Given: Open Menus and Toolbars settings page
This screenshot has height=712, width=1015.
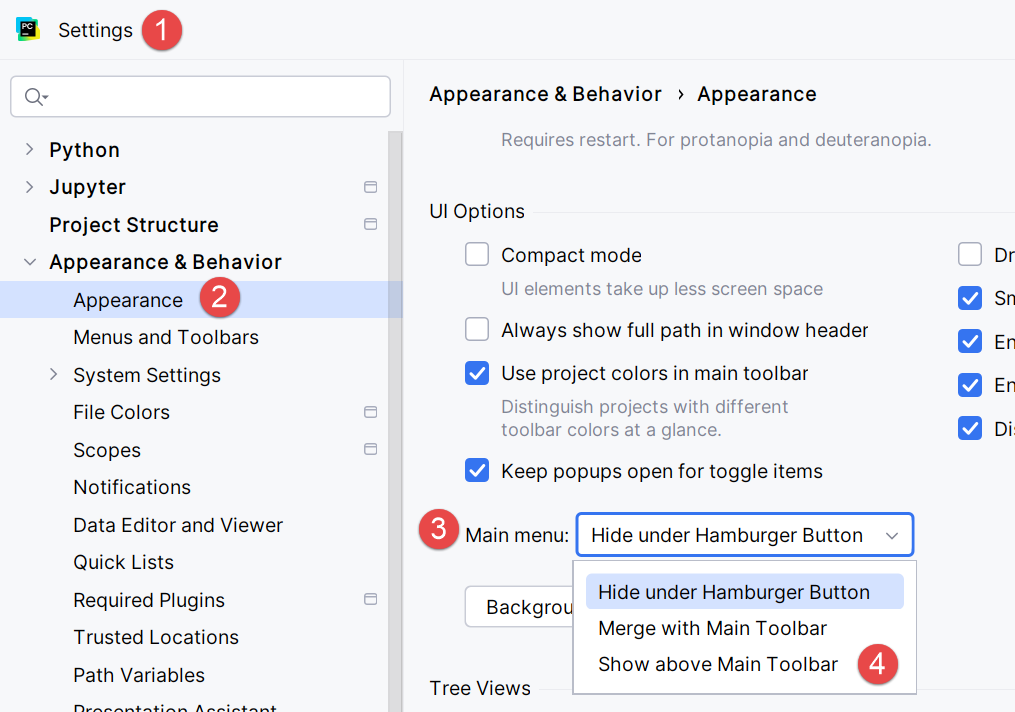Looking at the screenshot, I should tap(166, 337).
